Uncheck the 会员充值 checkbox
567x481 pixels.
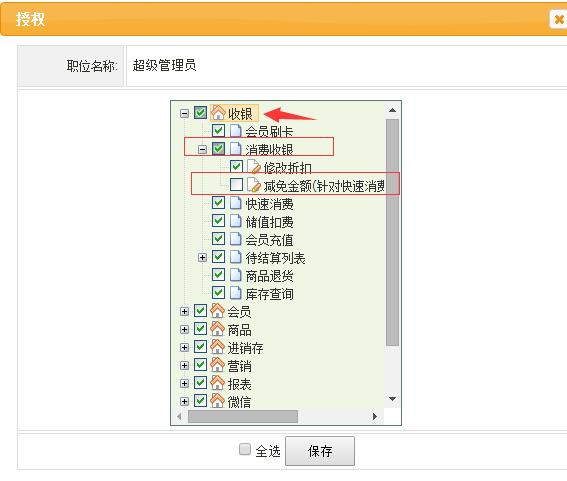click(x=218, y=239)
